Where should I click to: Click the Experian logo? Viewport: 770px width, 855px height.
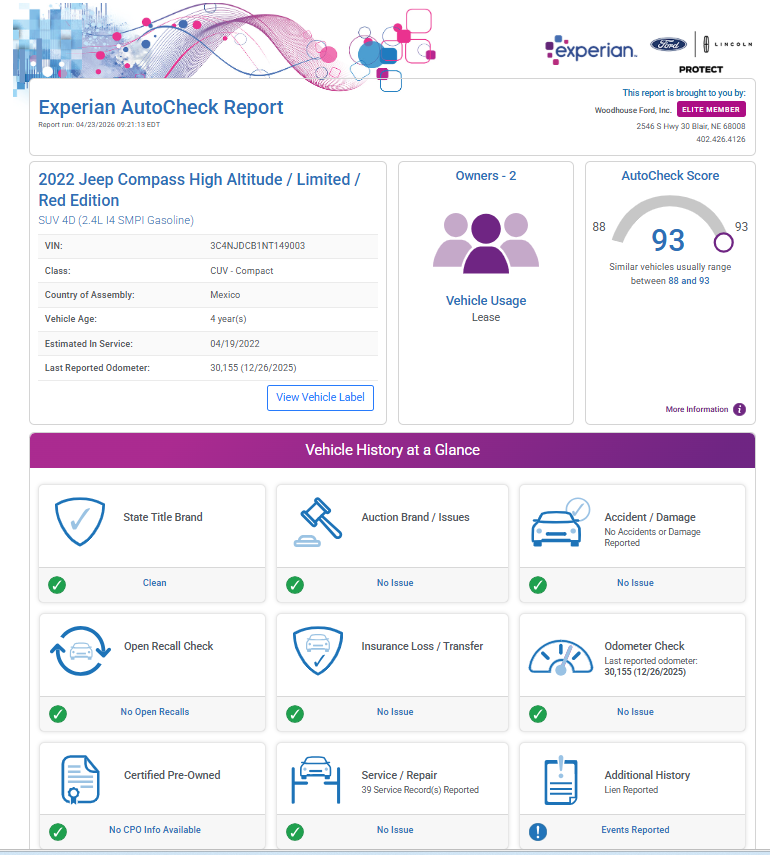click(591, 50)
